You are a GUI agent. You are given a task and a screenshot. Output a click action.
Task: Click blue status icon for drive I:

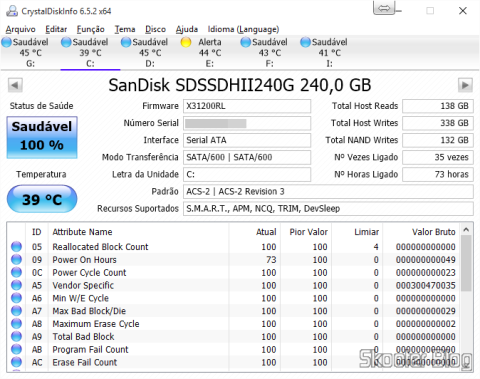coord(305,42)
